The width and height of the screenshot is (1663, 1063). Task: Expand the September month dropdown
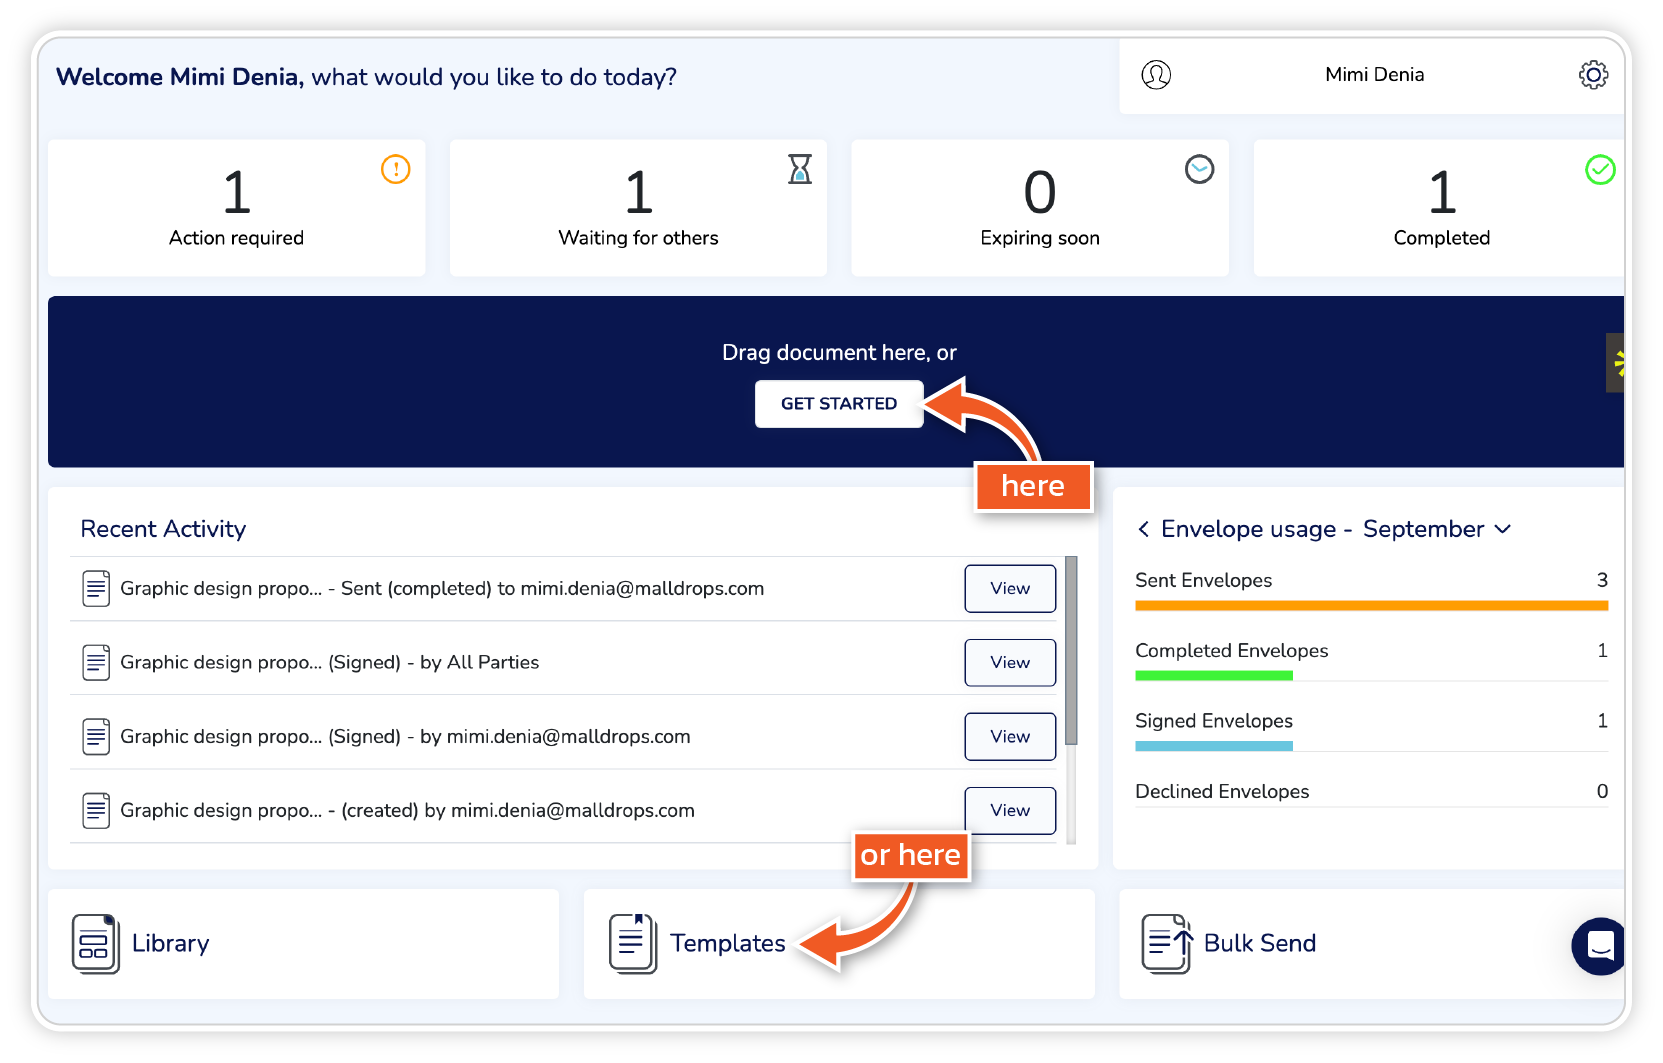pyautogui.click(x=1502, y=529)
